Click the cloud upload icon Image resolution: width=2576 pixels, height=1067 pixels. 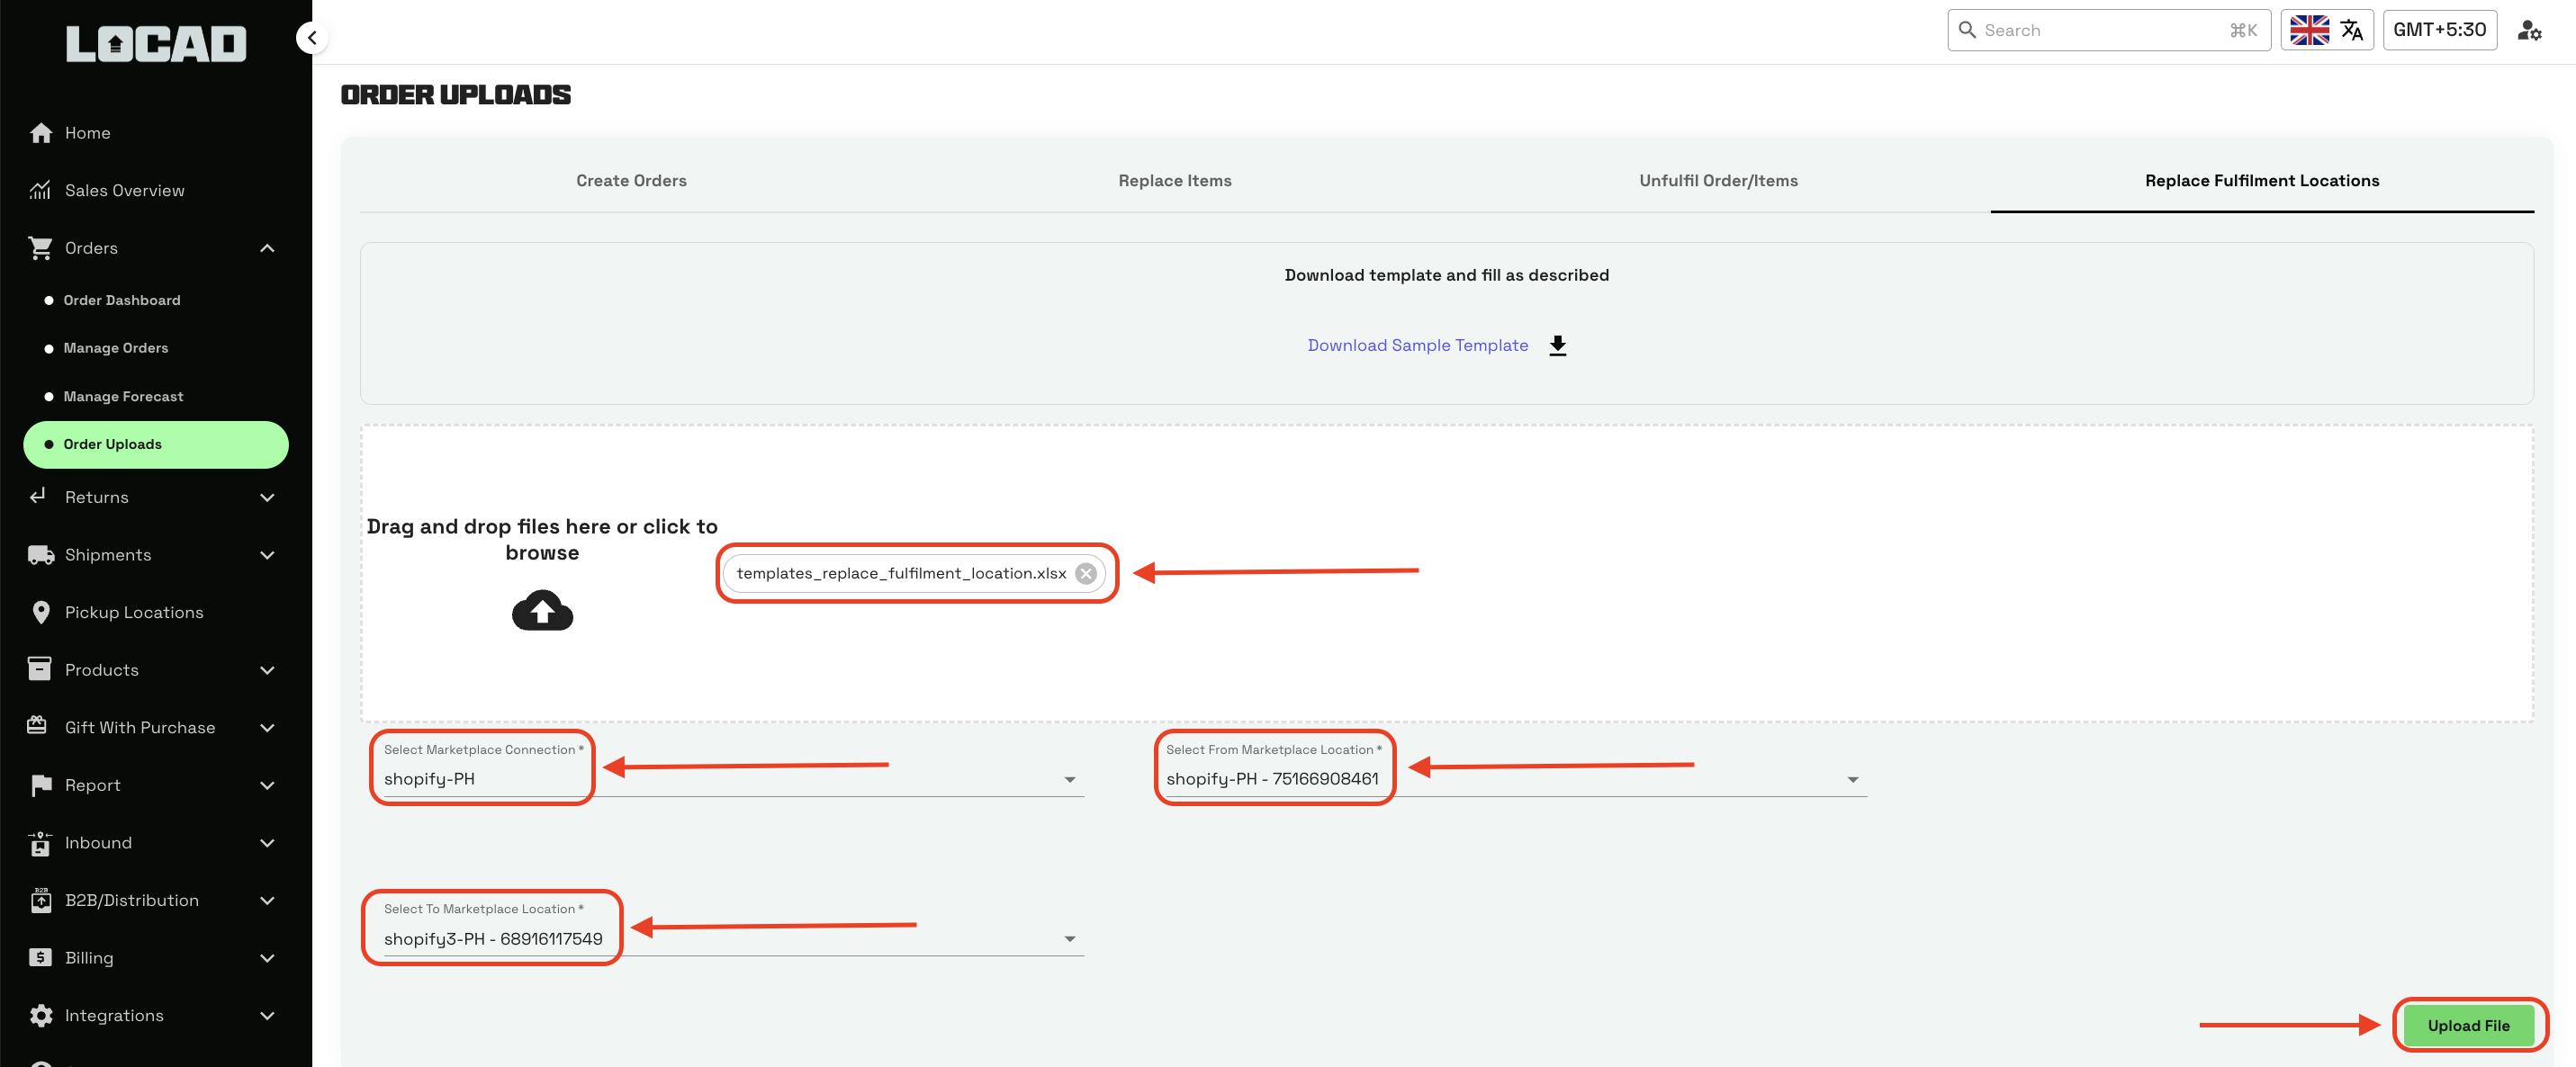coord(542,610)
